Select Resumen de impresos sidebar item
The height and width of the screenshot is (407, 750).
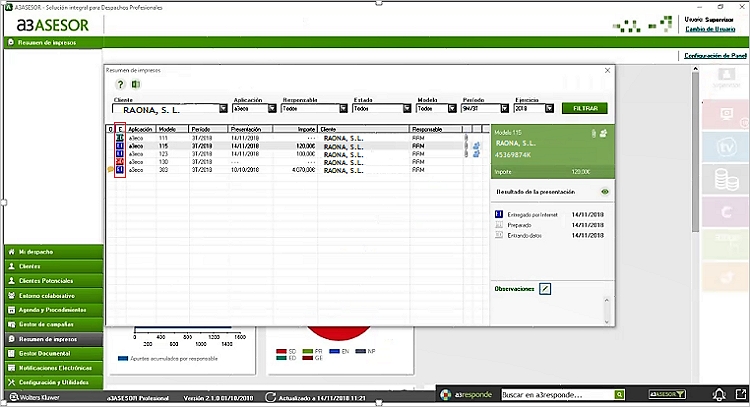(54, 339)
